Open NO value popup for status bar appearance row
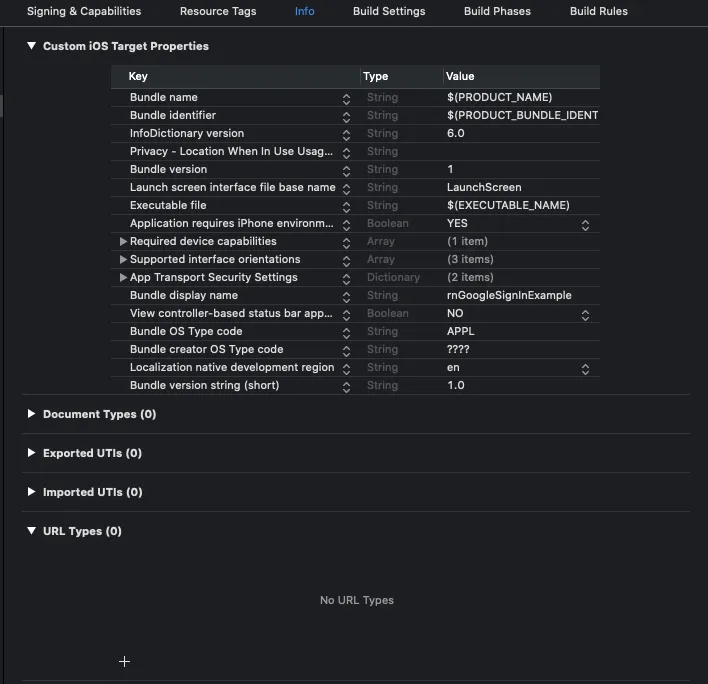The image size is (708, 684). pyautogui.click(x=585, y=315)
